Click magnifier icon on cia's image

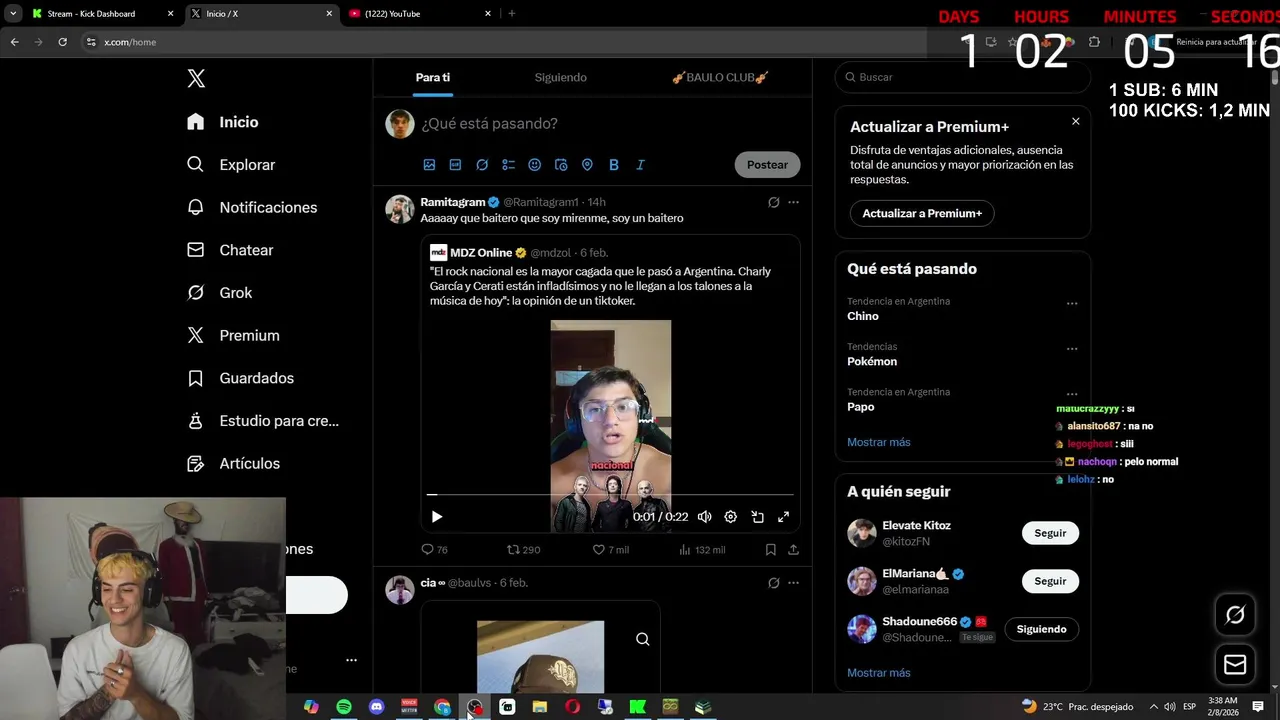pos(643,639)
